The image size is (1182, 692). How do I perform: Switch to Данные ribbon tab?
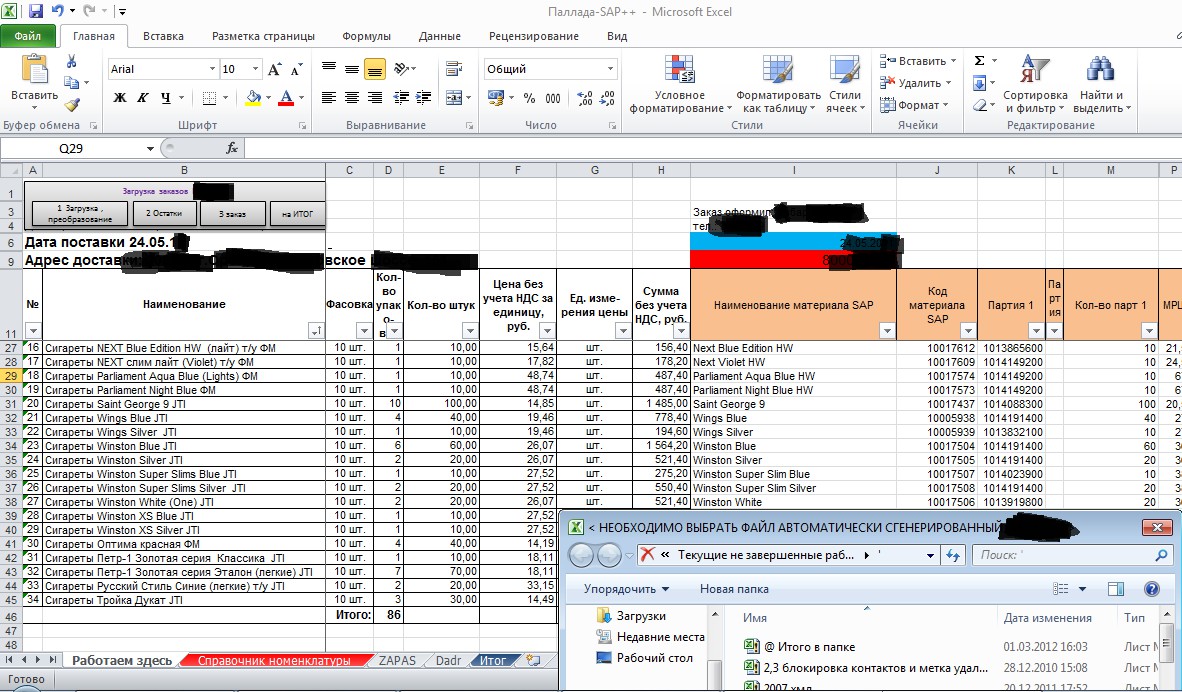(x=439, y=36)
